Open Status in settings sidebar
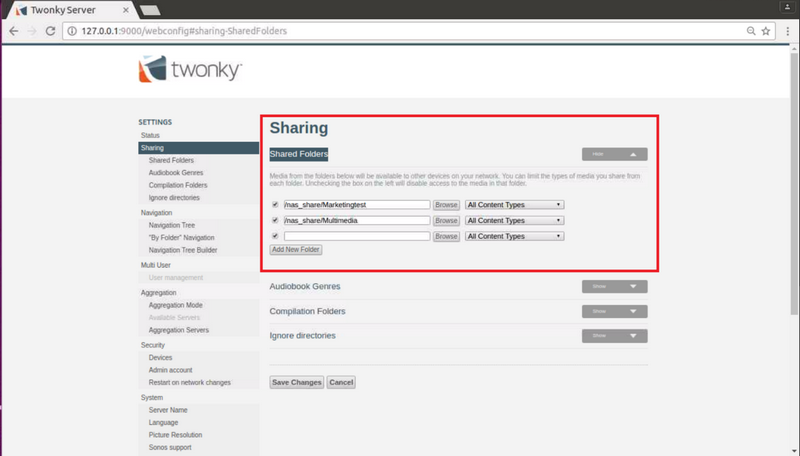The width and height of the screenshot is (800, 456). (x=151, y=135)
